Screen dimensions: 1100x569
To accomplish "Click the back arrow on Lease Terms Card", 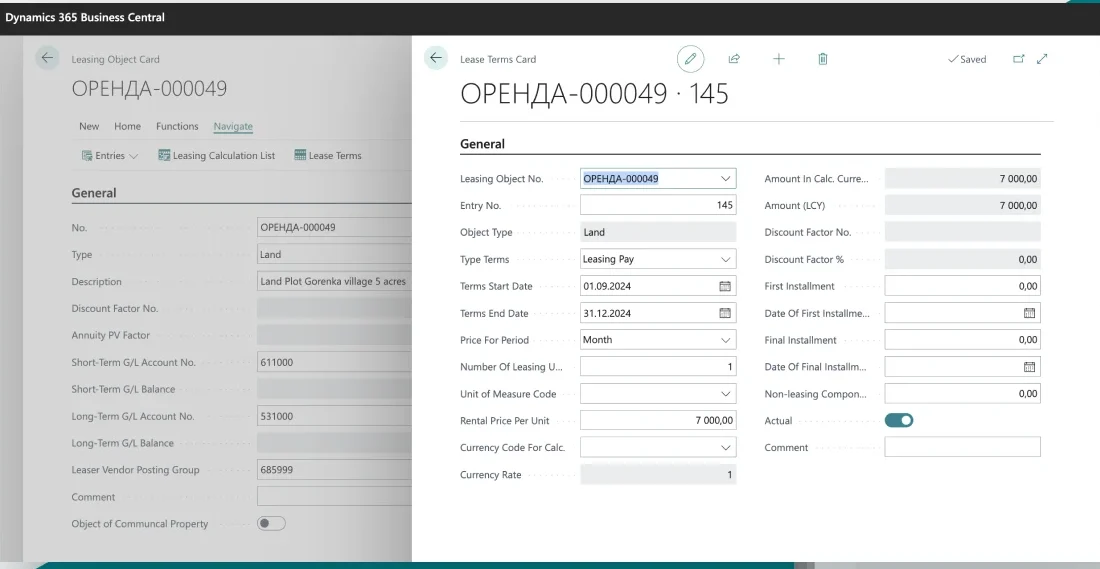I will coord(436,58).
